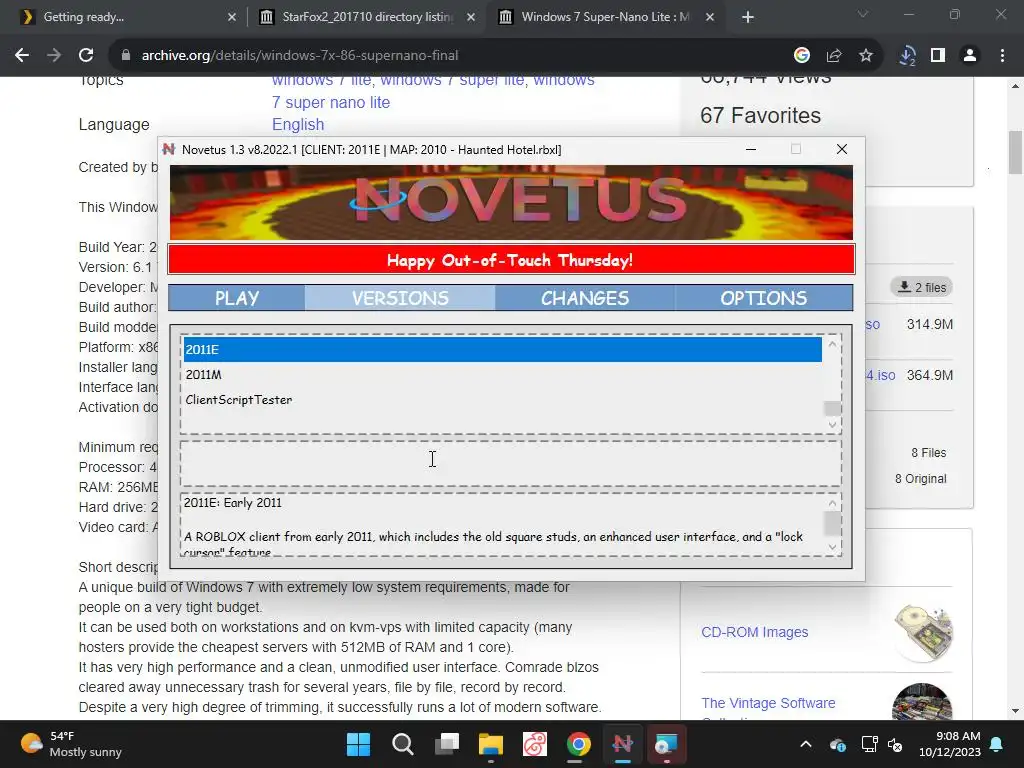Click the taskbar icon right of Novetus
The width and height of the screenshot is (1024, 768).
pos(666,744)
